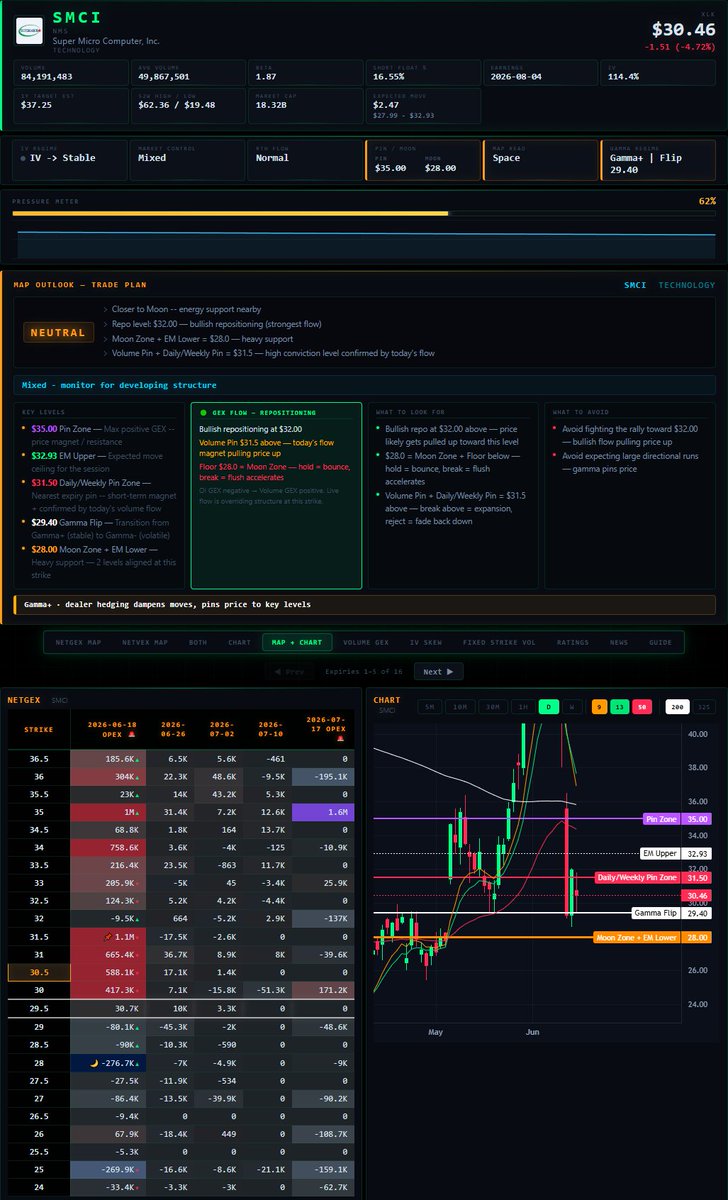The width and height of the screenshot is (728, 1200).
Task: Switch chart to 10M timeframe
Action: [459, 706]
